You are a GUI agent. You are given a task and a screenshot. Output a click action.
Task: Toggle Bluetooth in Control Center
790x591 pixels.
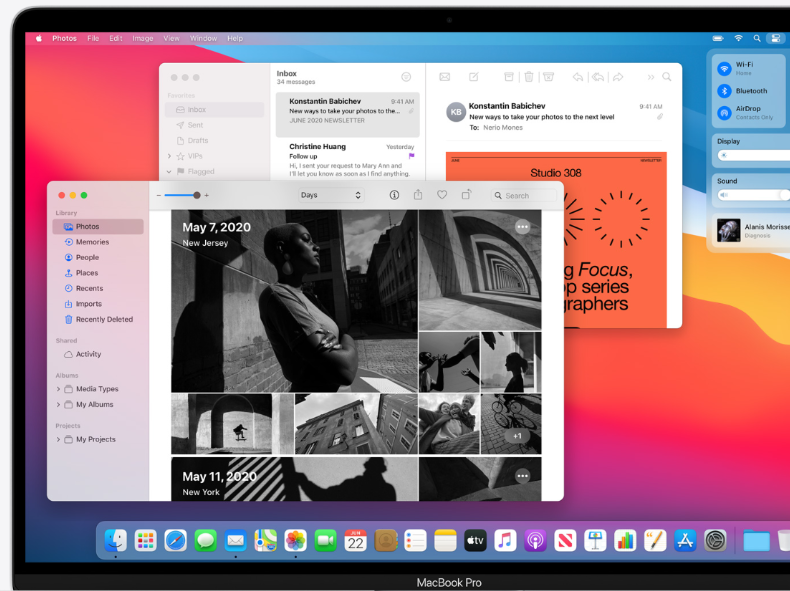coord(725,91)
